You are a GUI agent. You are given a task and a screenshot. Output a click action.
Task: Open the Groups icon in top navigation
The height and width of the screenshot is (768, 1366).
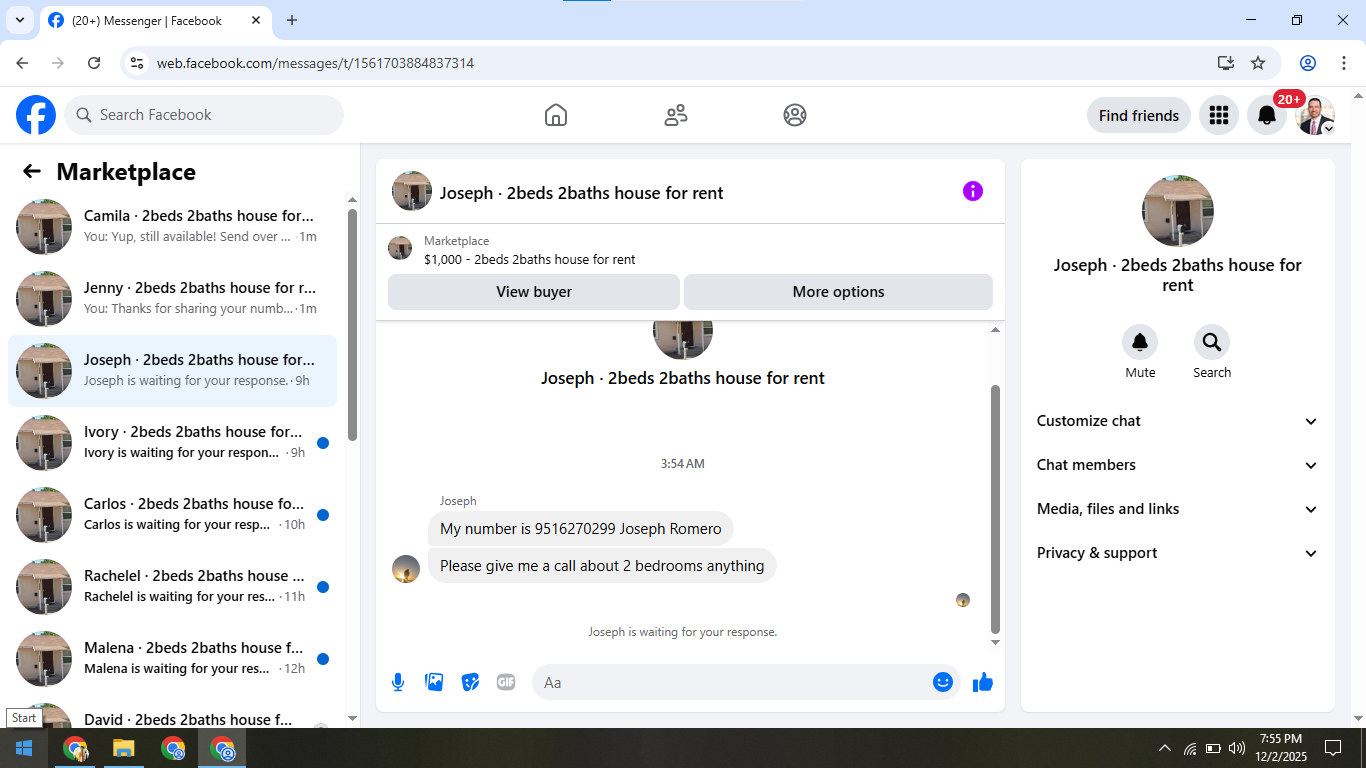795,115
